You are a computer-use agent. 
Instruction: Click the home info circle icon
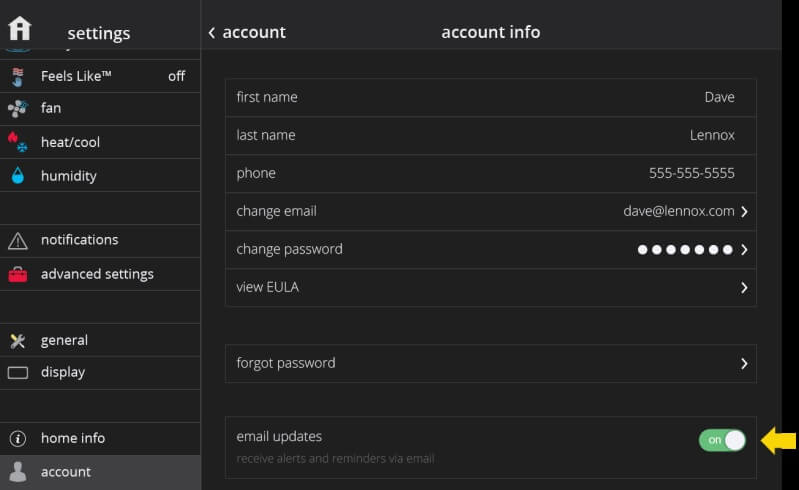point(17,439)
